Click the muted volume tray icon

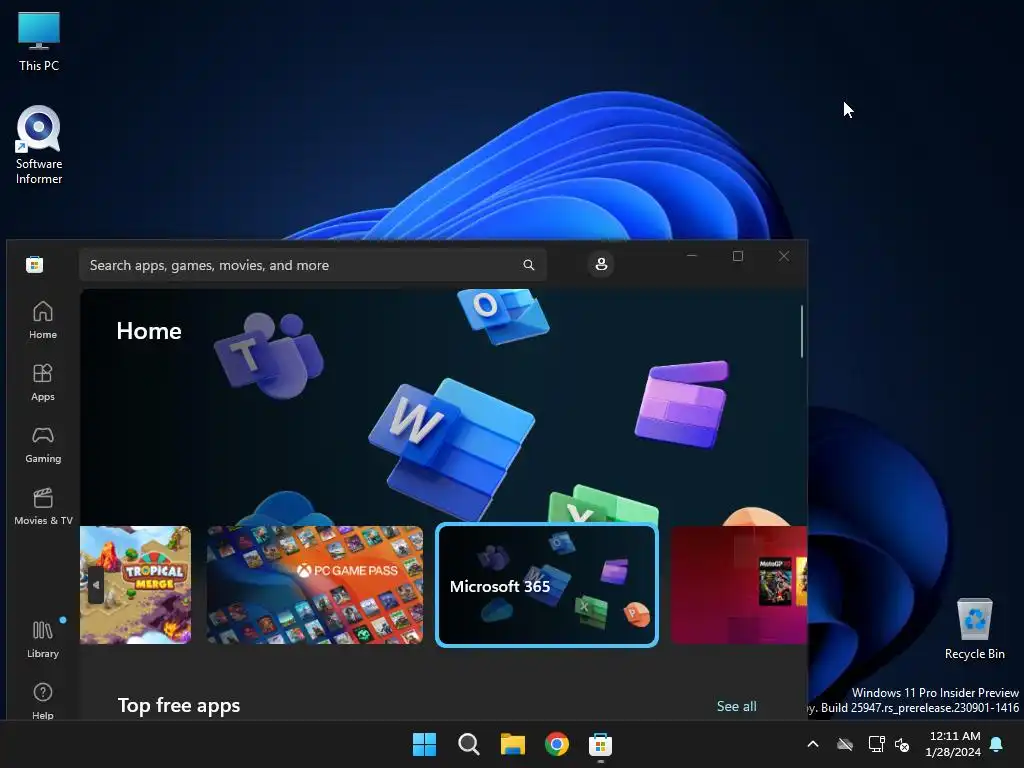902,744
